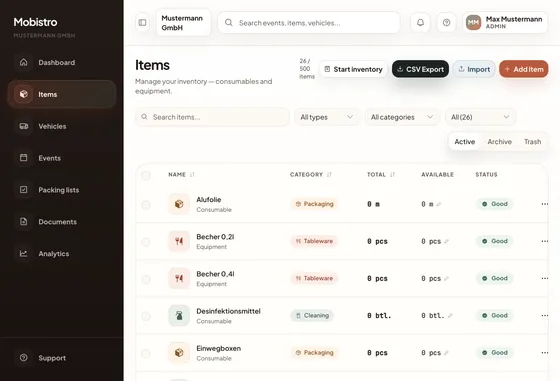Switch to the Trash tab

[x=532, y=142]
